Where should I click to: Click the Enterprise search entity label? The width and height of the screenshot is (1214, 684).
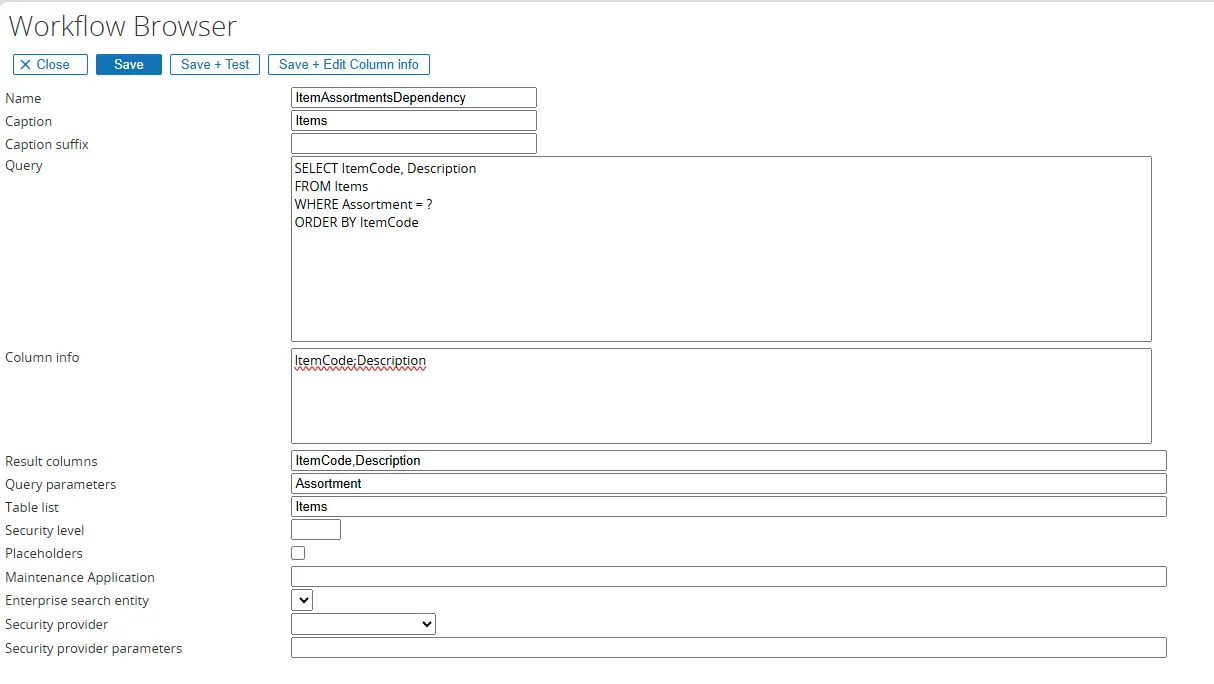coord(77,600)
